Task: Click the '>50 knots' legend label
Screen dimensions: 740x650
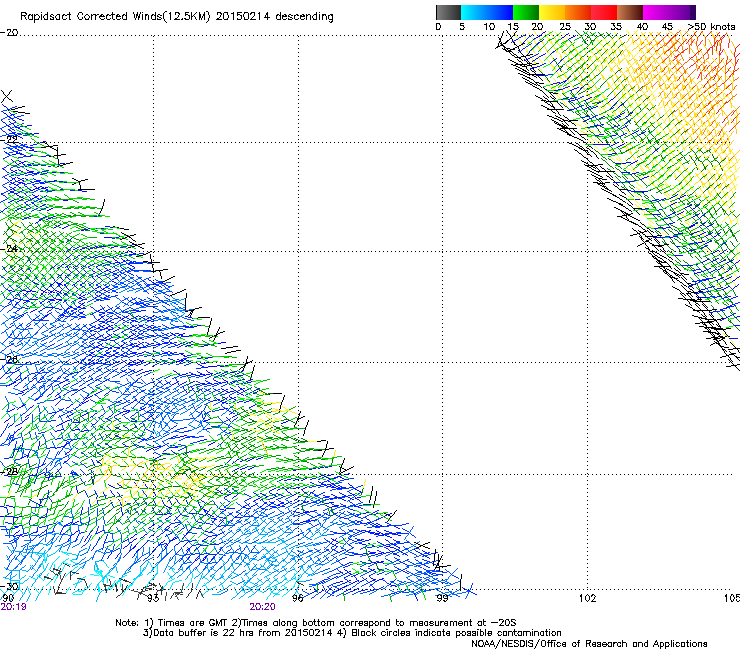Action: pyautogui.click(x=711, y=27)
